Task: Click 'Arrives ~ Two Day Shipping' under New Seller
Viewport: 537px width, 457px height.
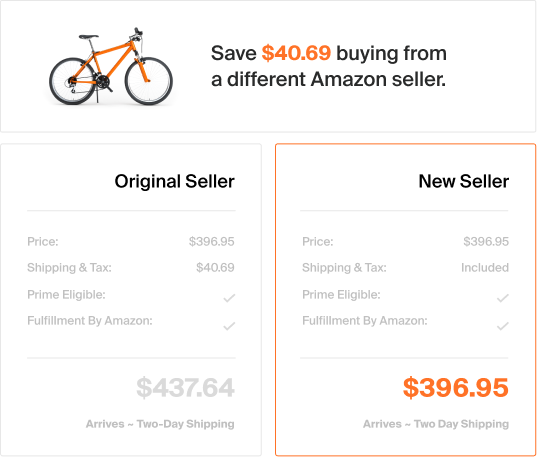Action: 436,424
